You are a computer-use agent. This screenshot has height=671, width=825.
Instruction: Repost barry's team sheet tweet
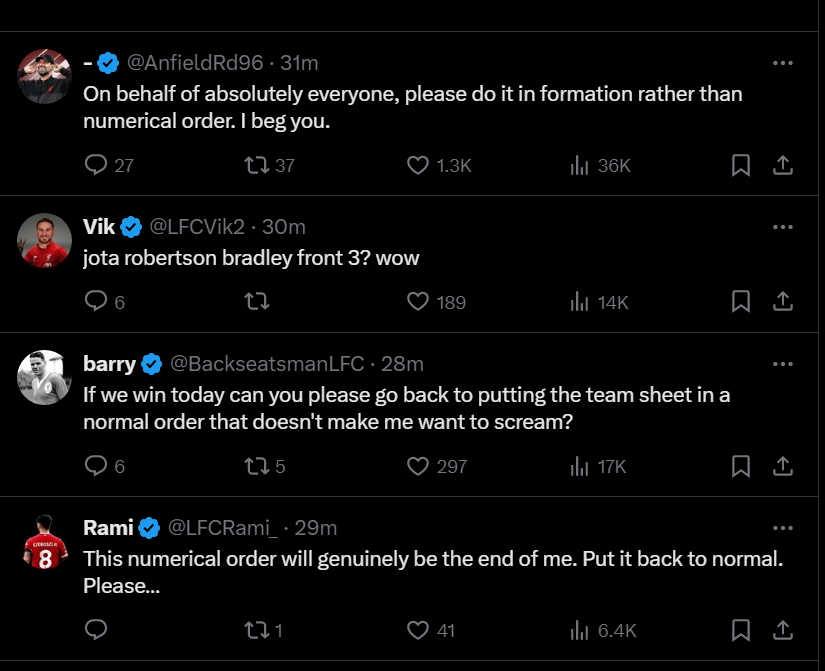click(x=257, y=466)
